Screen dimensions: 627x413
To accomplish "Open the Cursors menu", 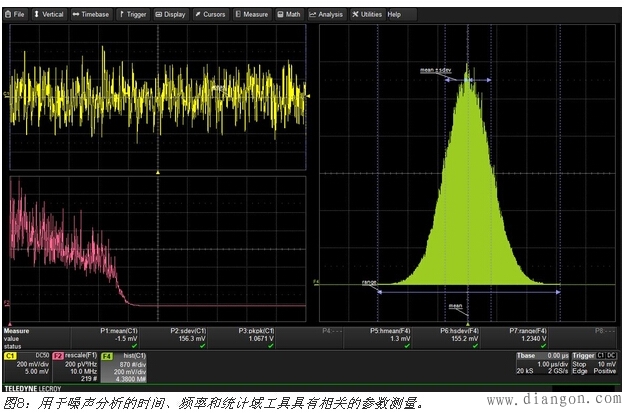I will click(x=211, y=15).
